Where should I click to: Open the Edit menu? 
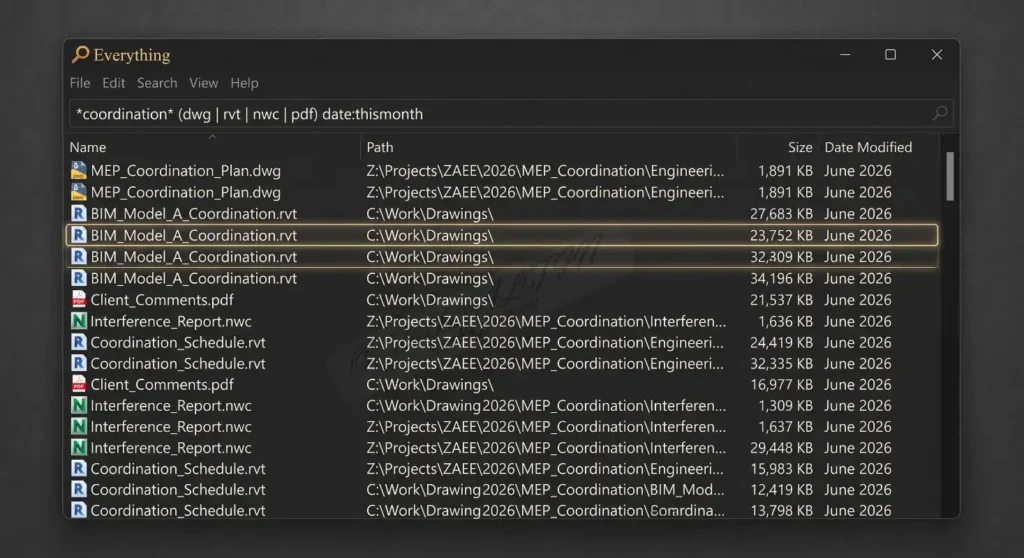(x=113, y=83)
